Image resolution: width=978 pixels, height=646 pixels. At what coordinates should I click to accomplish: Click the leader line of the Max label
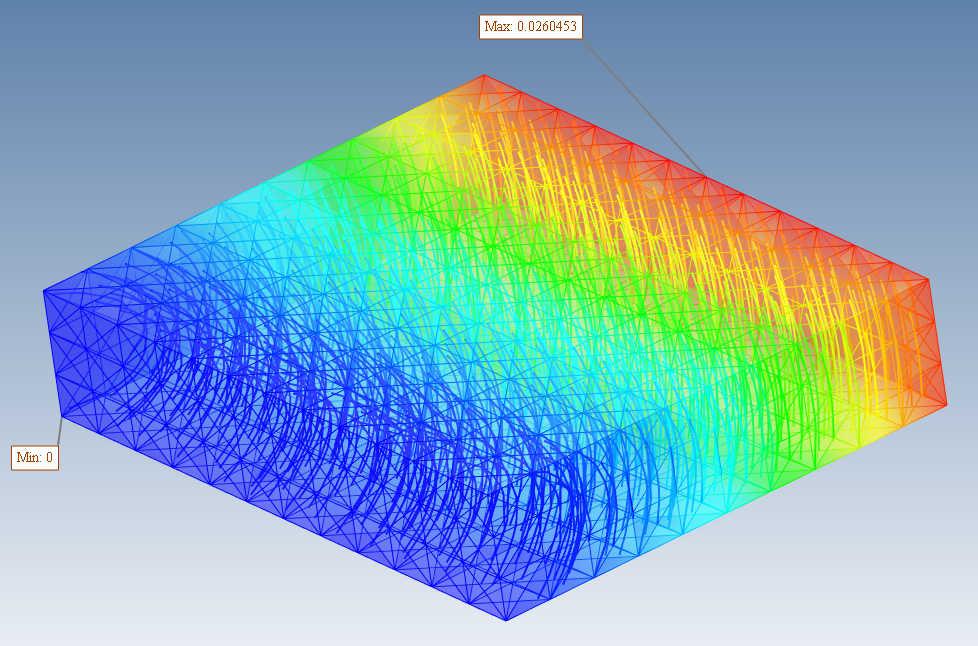tap(643, 107)
